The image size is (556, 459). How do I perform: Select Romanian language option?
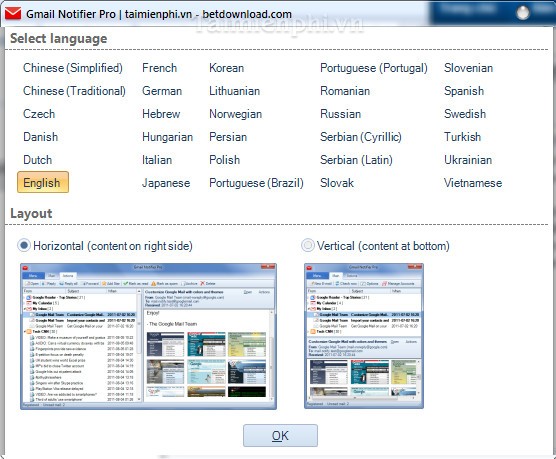[x=345, y=91]
